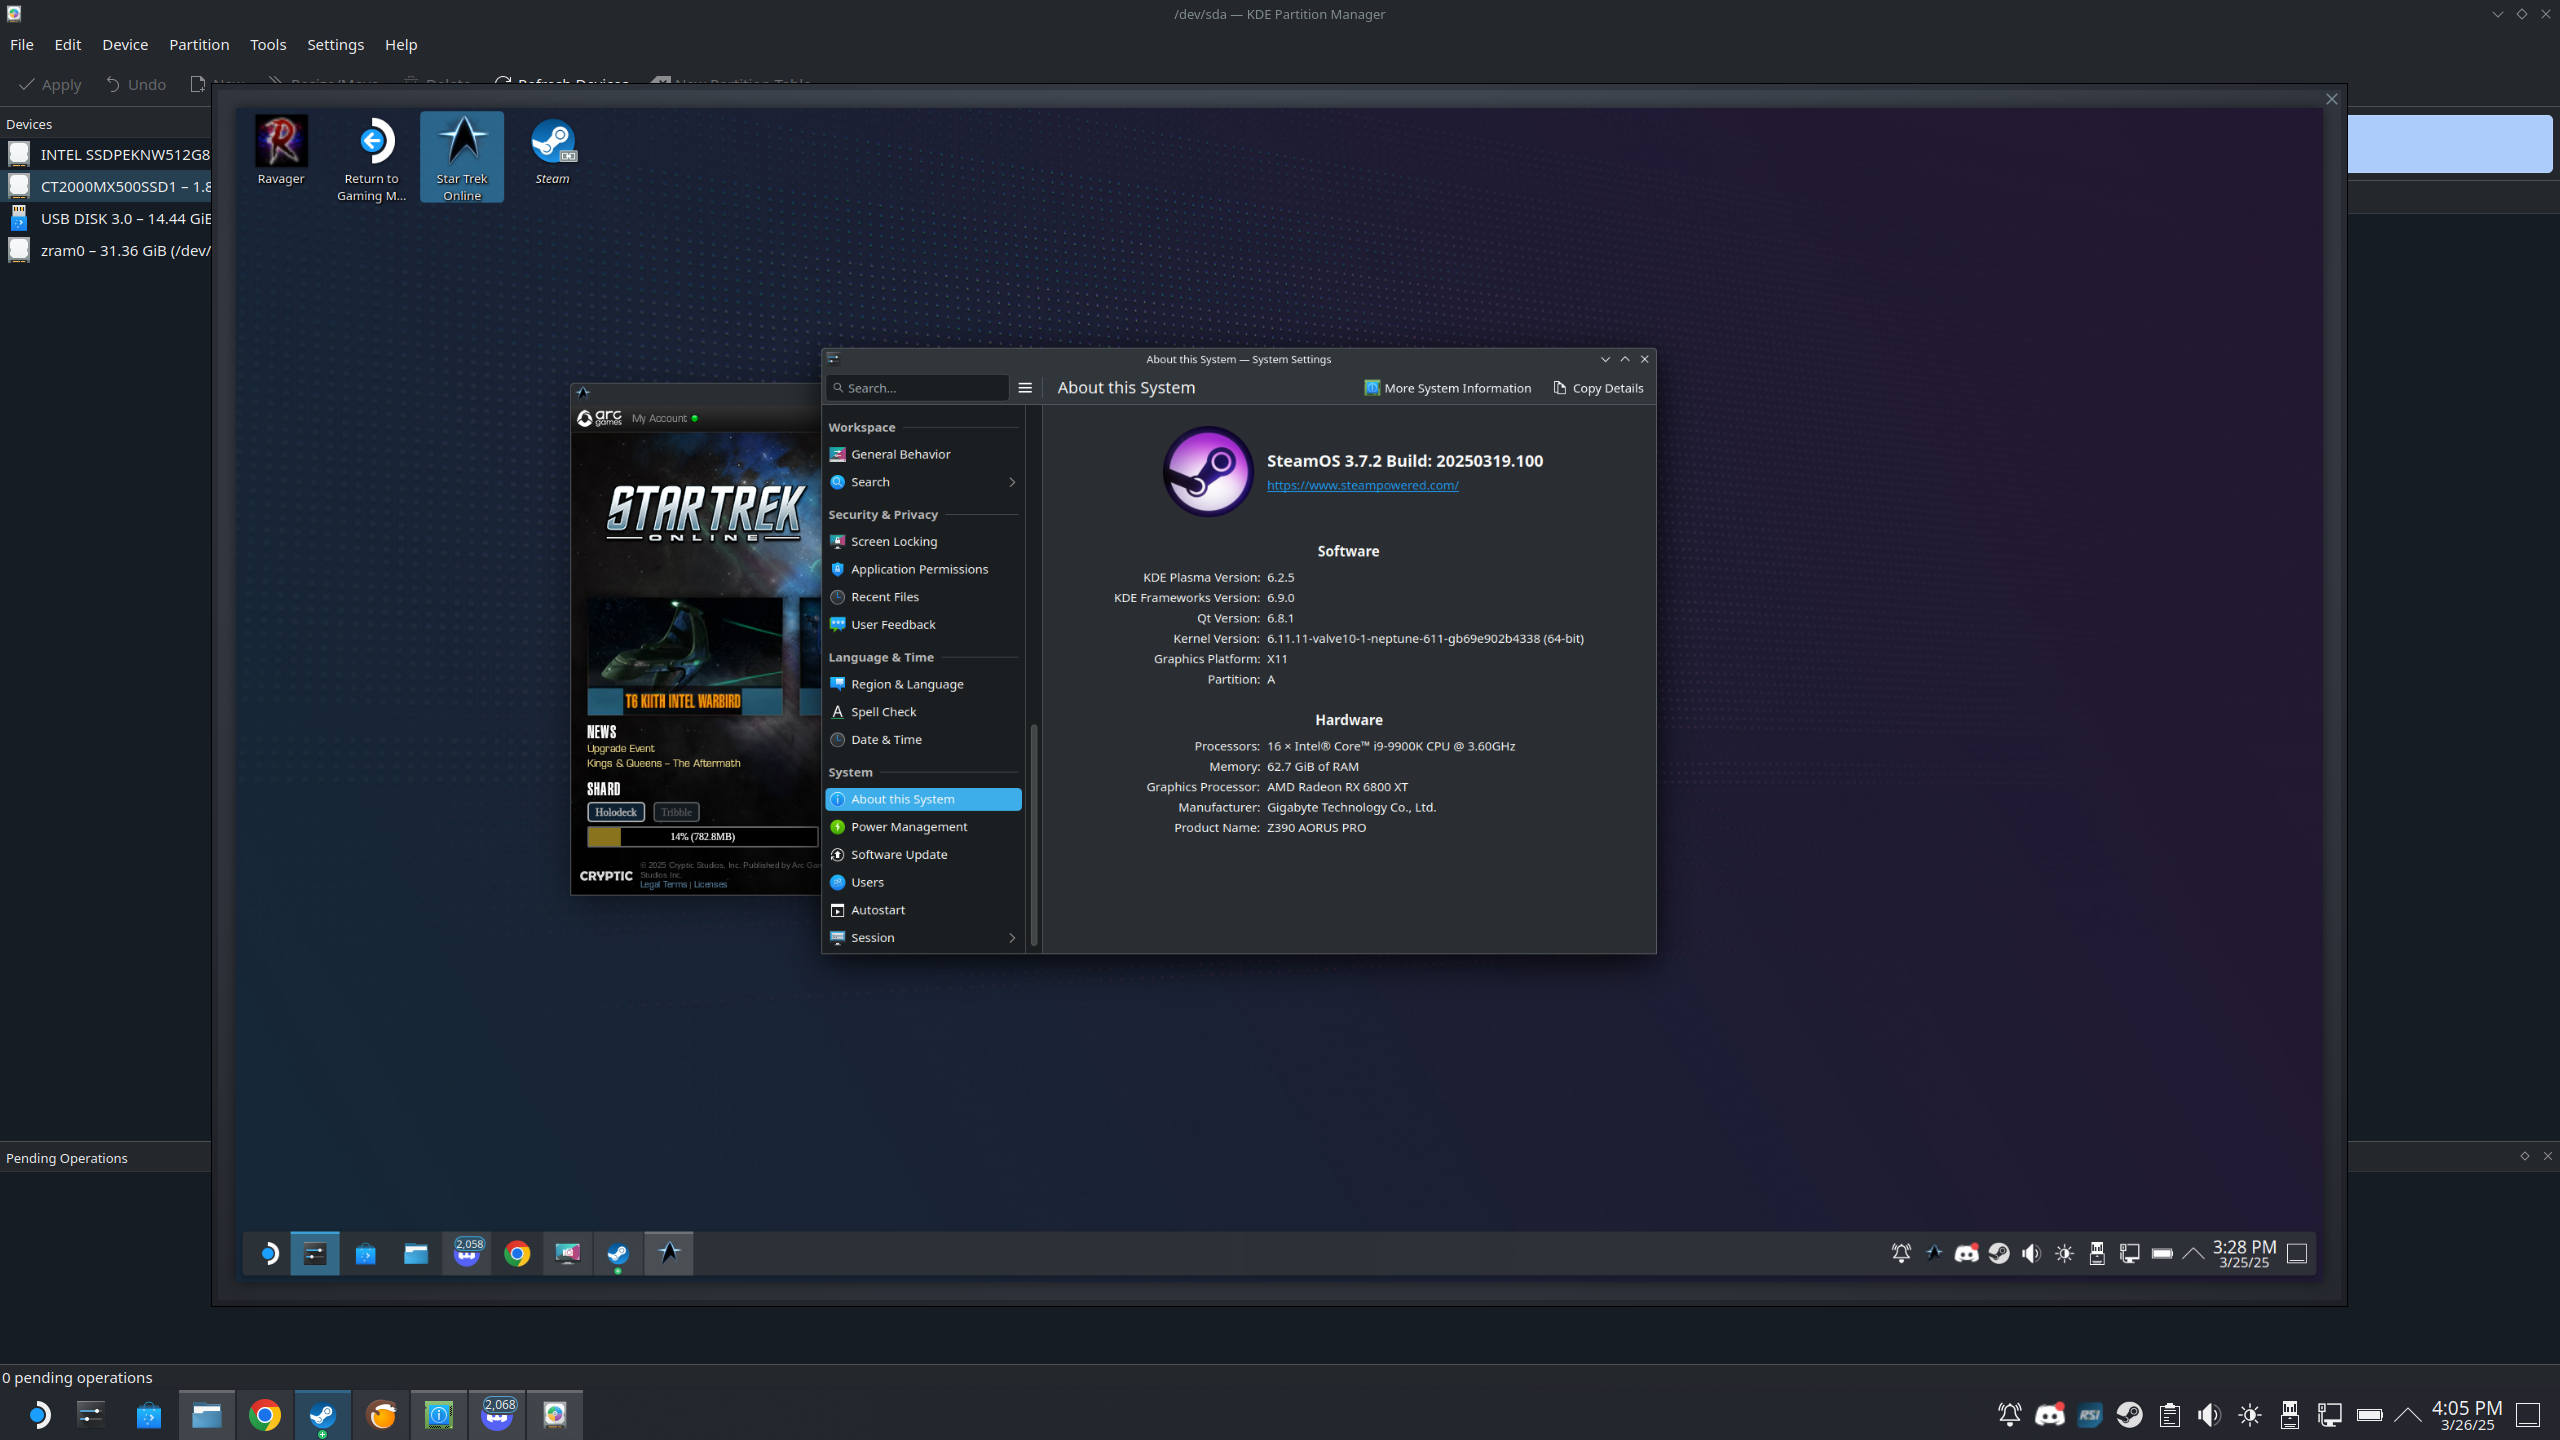
Task: Open Region & Language settings
Action: point(923,685)
